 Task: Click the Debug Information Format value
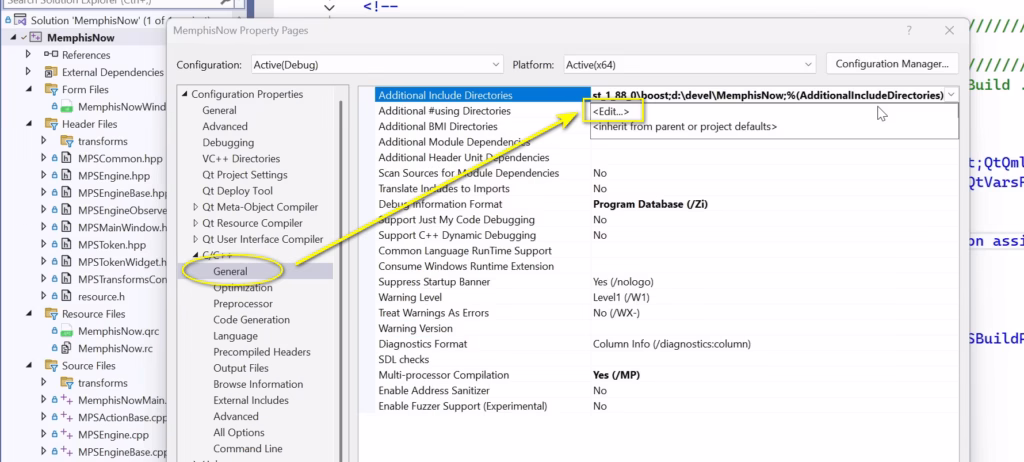point(650,205)
